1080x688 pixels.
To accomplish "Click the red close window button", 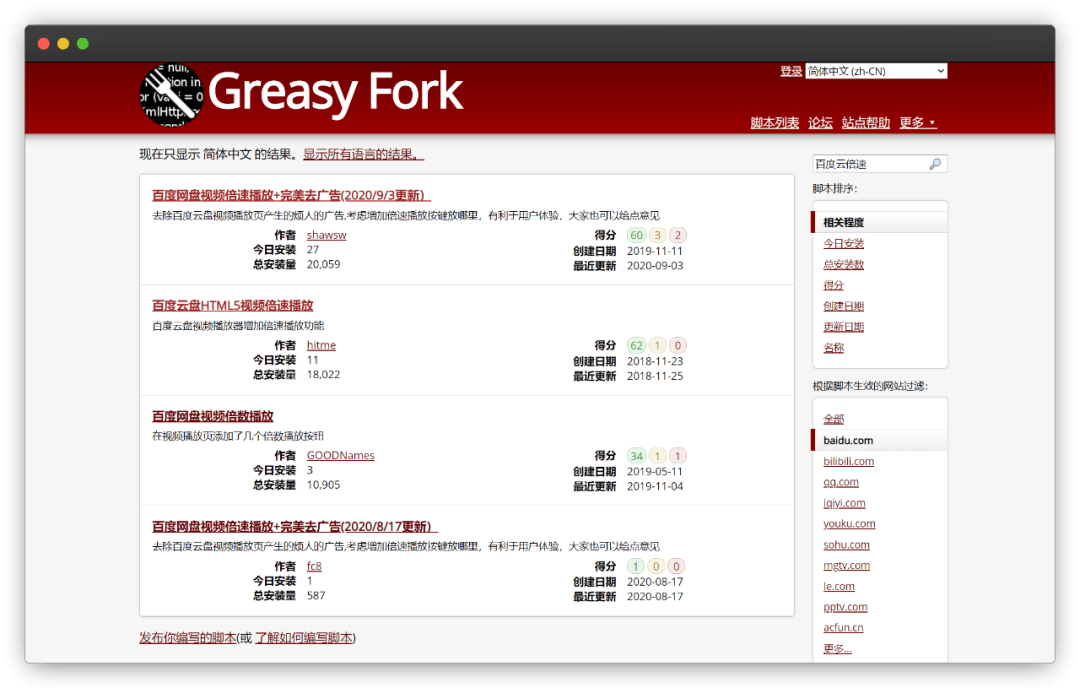I will pos(43,43).
